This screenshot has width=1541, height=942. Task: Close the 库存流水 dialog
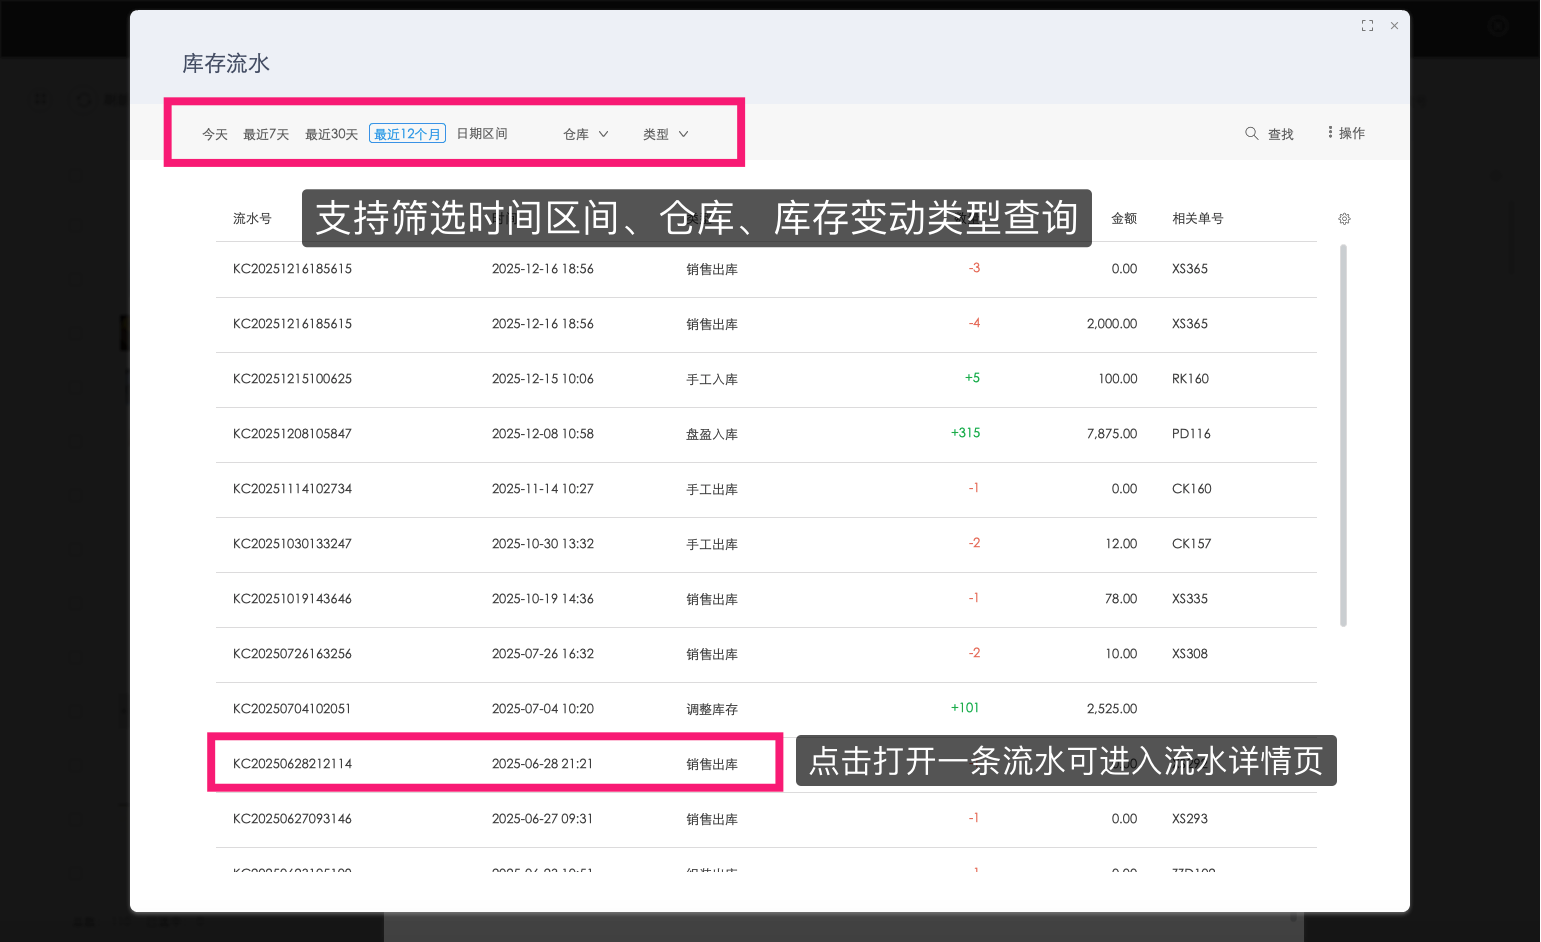click(1394, 25)
